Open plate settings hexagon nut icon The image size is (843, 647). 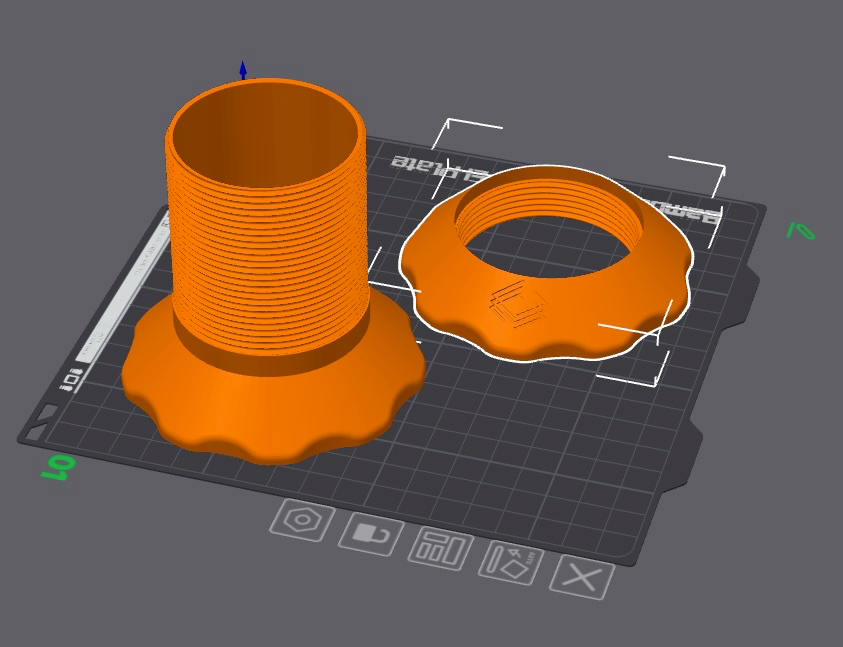tap(302, 520)
